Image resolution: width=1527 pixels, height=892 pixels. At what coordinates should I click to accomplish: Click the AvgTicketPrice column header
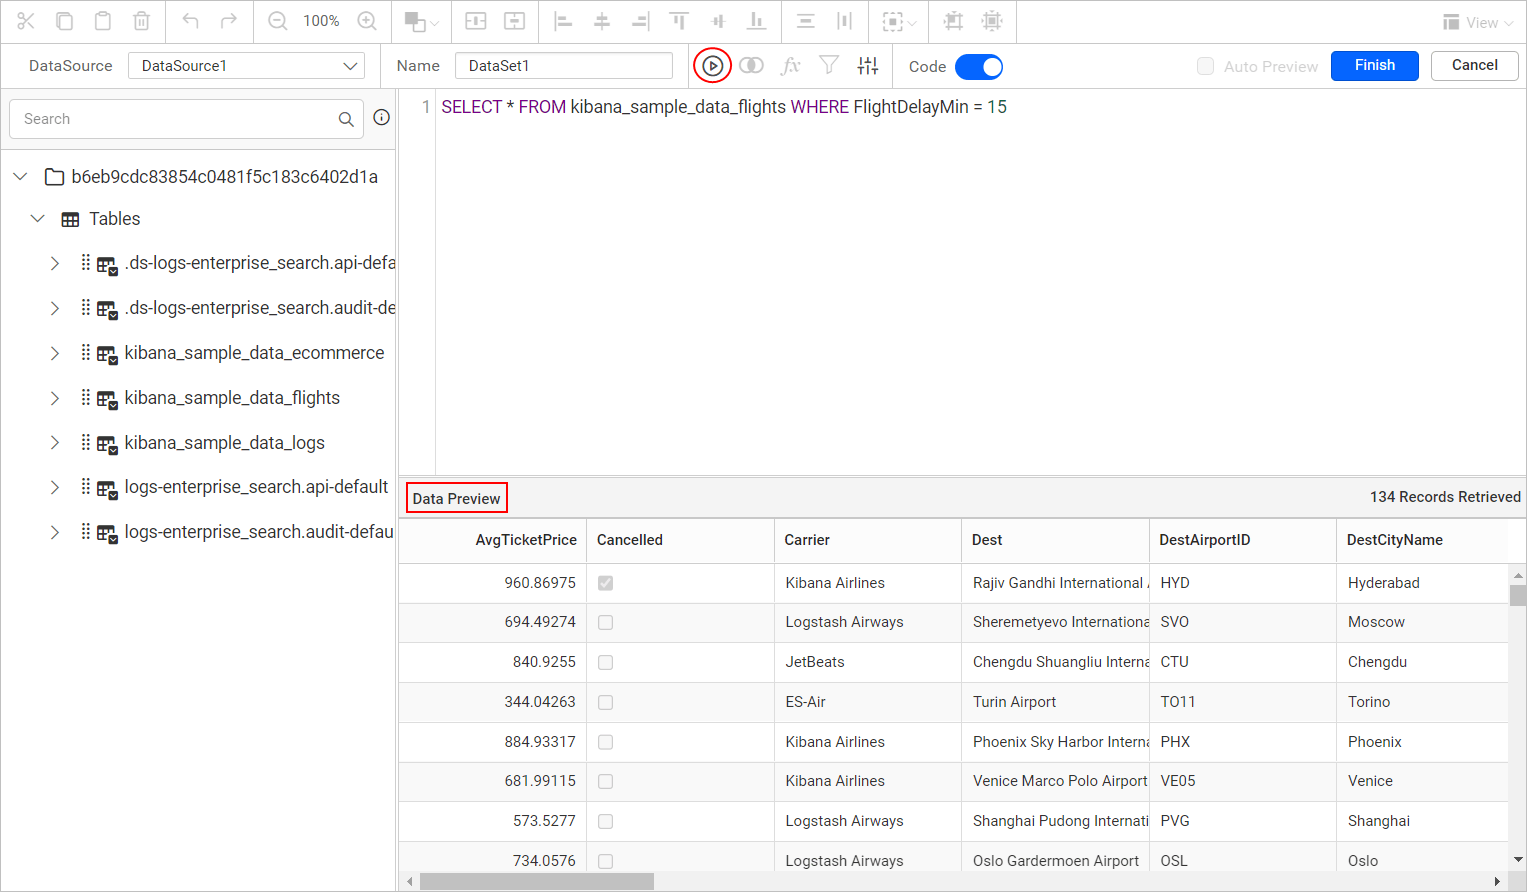coord(492,540)
